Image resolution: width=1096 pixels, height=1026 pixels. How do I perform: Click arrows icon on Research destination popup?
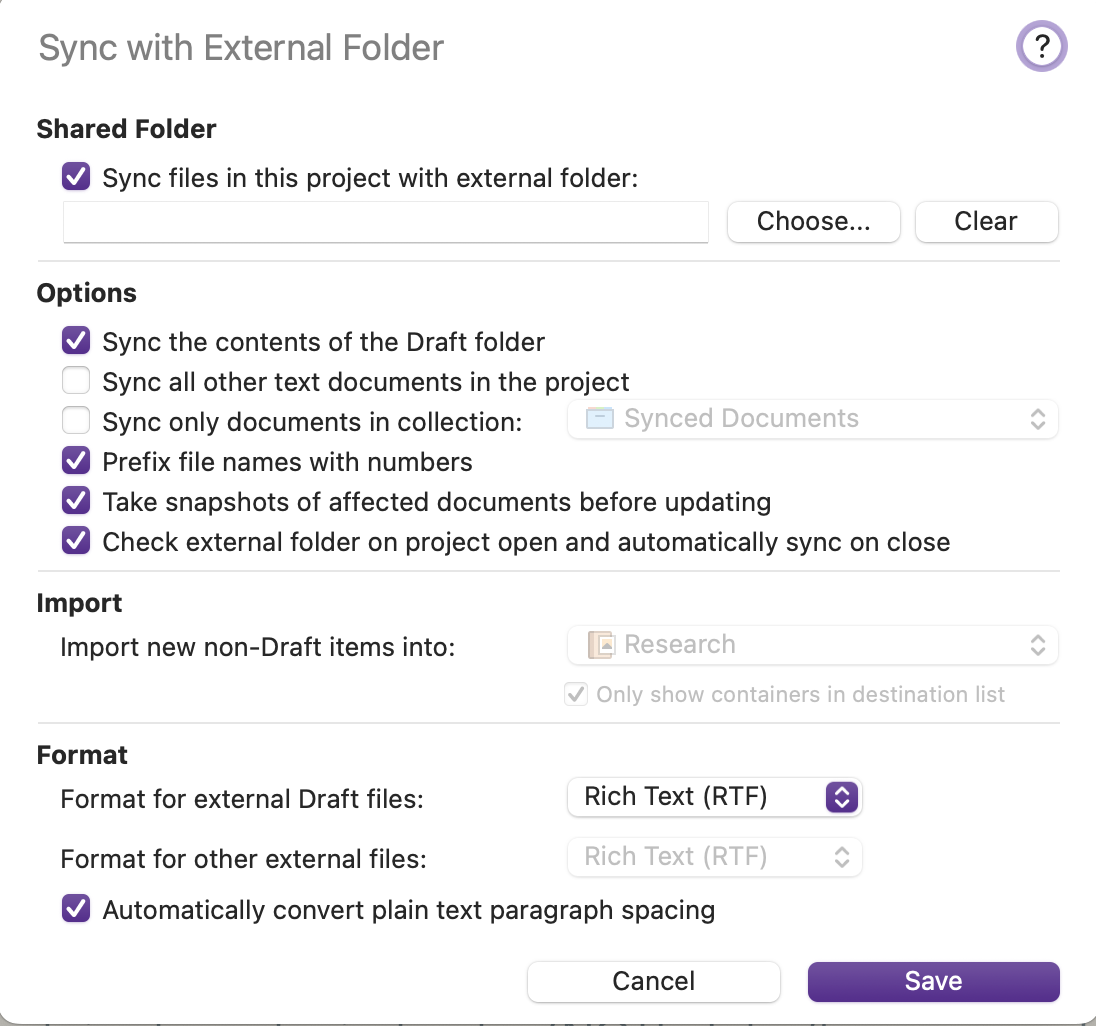(x=1038, y=645)
